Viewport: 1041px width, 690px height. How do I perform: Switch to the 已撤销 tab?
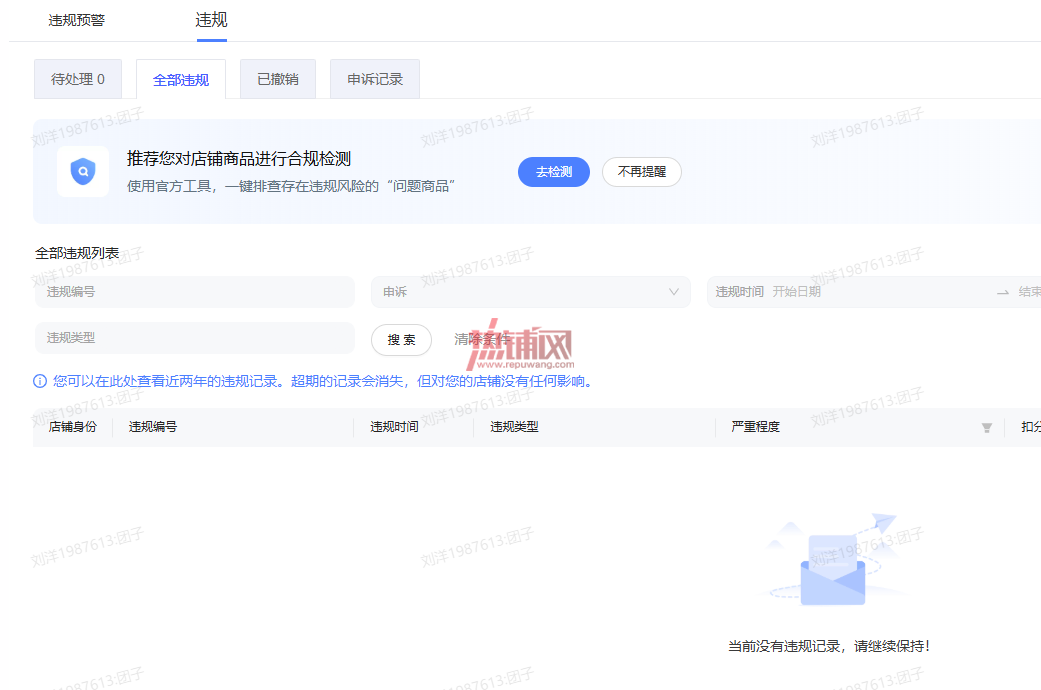pos(278,79)
